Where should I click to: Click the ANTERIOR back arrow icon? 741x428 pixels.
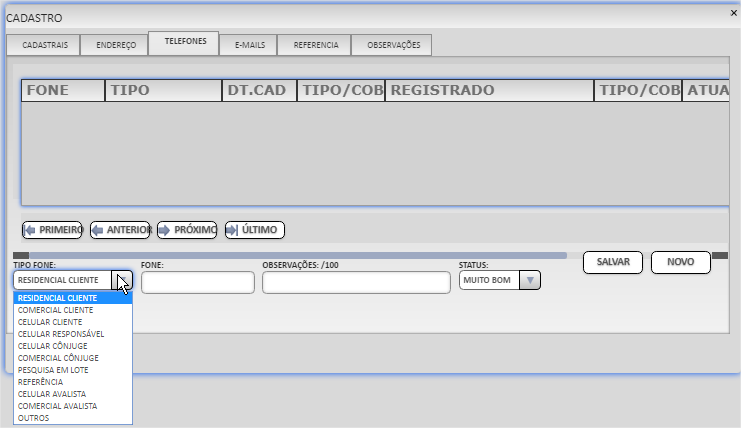point(98,230)
